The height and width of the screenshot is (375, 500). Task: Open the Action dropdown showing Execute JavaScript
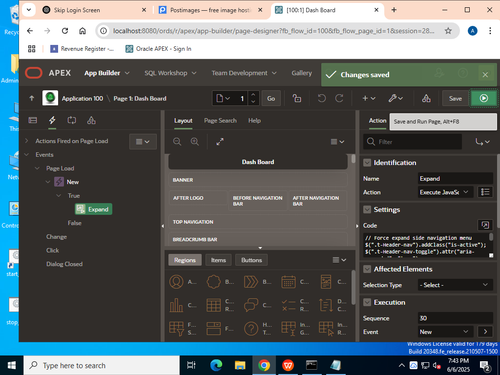coord(445,192)
